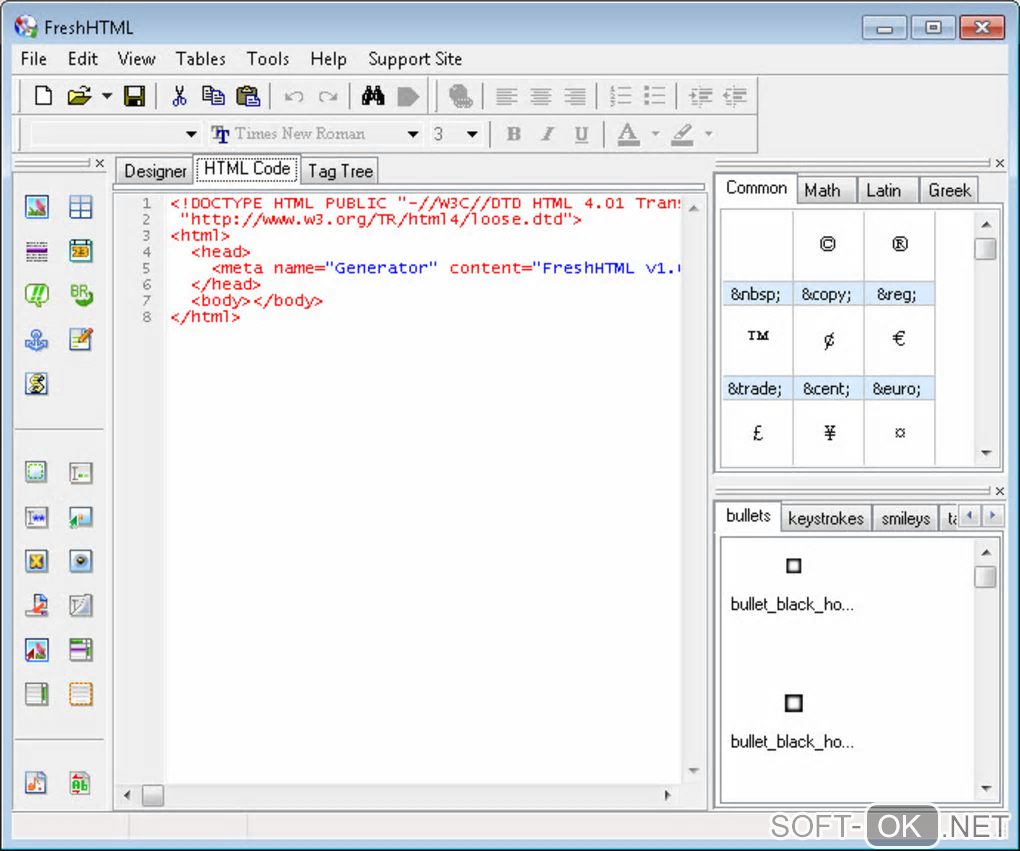Click the Paste clipboard icon
Screen dimensions: 1020x851
click(247, 96)
